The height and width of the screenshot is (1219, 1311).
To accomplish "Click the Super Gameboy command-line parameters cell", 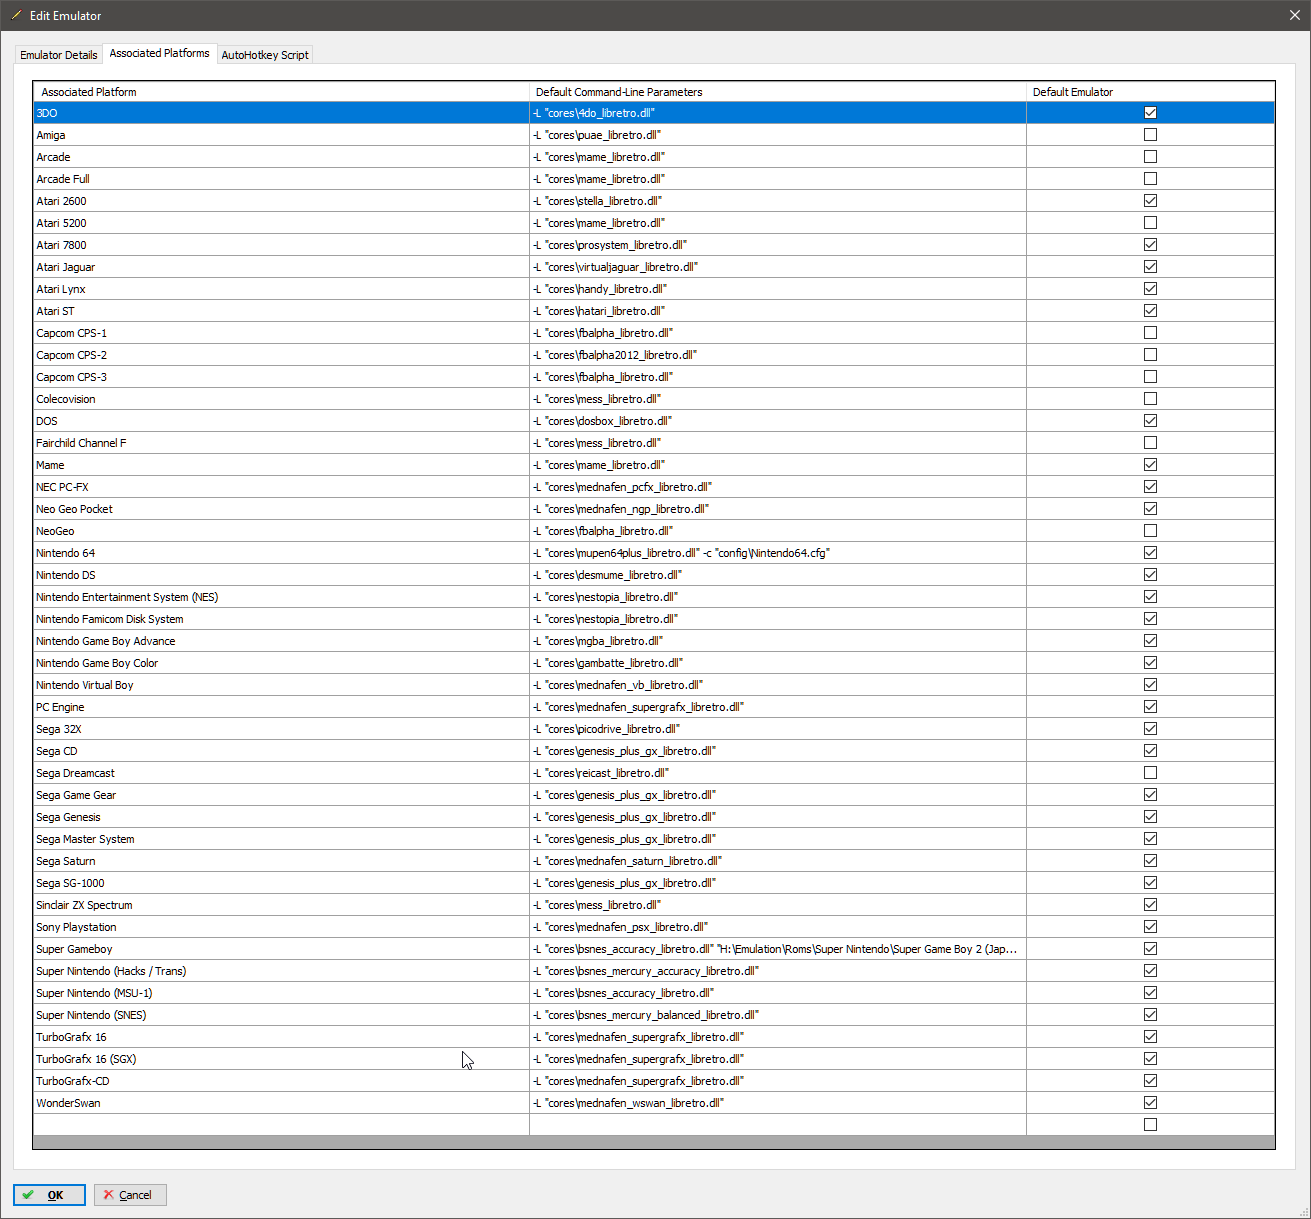I will [x=777, y=949].
